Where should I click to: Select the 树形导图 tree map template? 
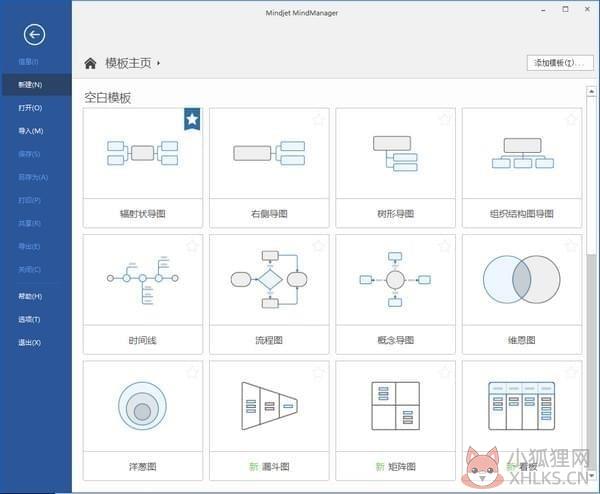(x=396, y=168)
